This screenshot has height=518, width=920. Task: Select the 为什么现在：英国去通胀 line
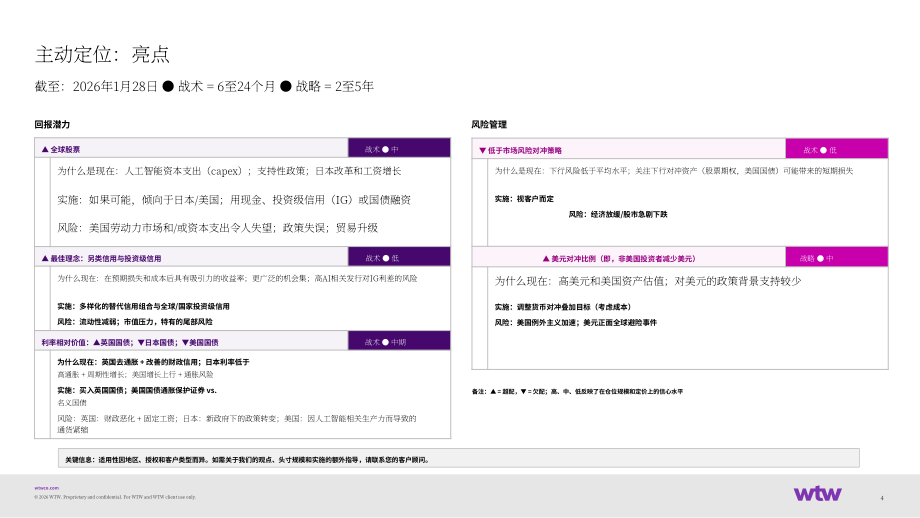tap(153, 362)
